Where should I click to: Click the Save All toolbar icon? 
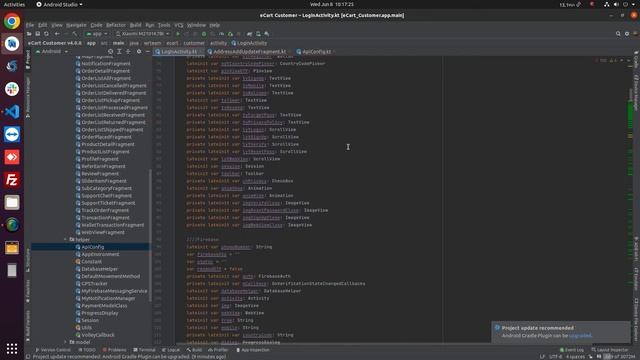pos(38,34)
